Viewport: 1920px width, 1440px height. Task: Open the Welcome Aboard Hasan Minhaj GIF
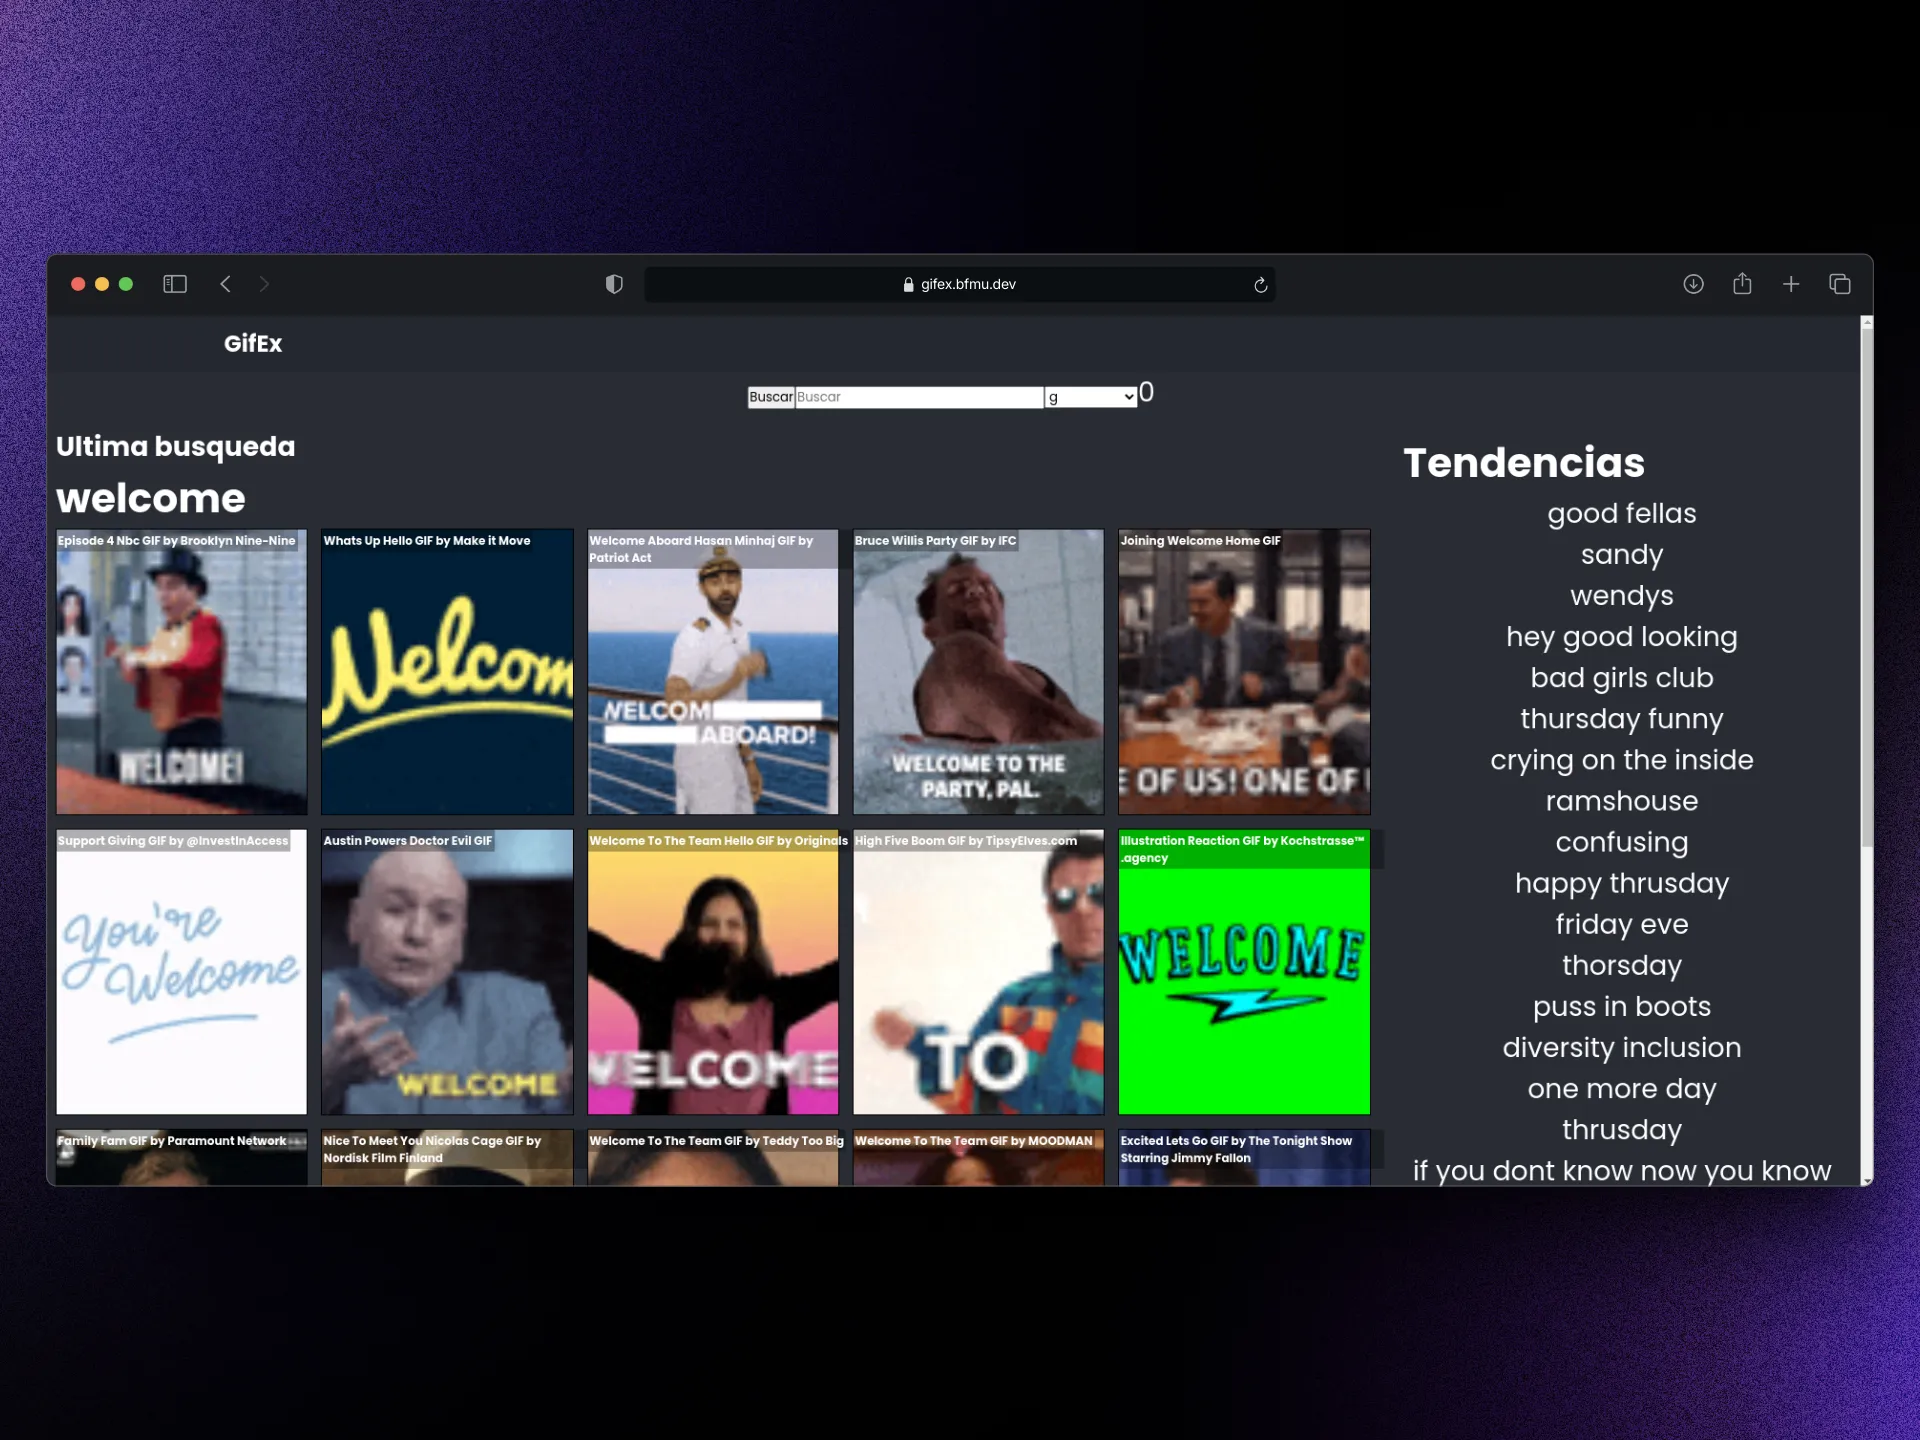[x=713, y=672]
